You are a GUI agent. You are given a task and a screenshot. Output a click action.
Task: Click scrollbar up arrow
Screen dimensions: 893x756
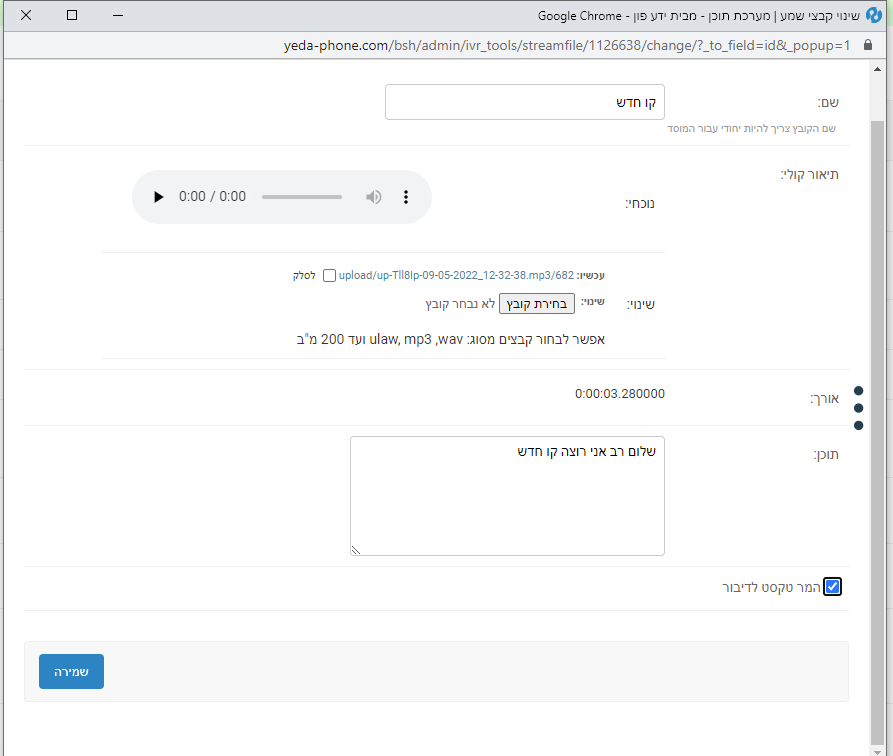click(x=877, y=69)
